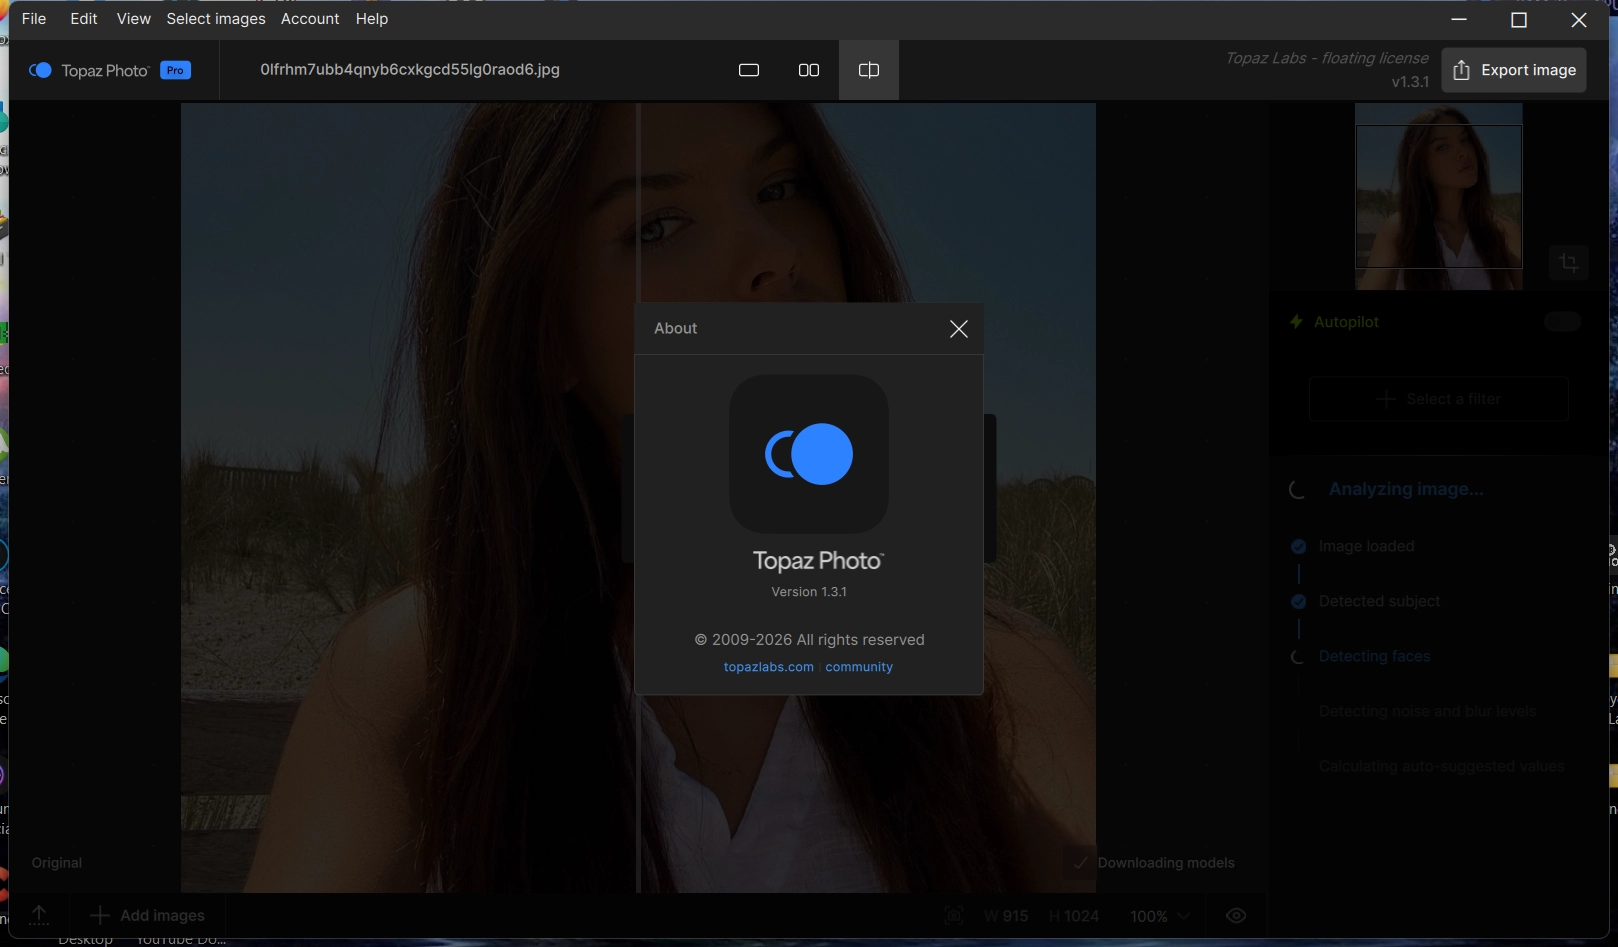Click the upload arrow icon at bottom left
Screen dimensions: 1618x947
[39, 915]
